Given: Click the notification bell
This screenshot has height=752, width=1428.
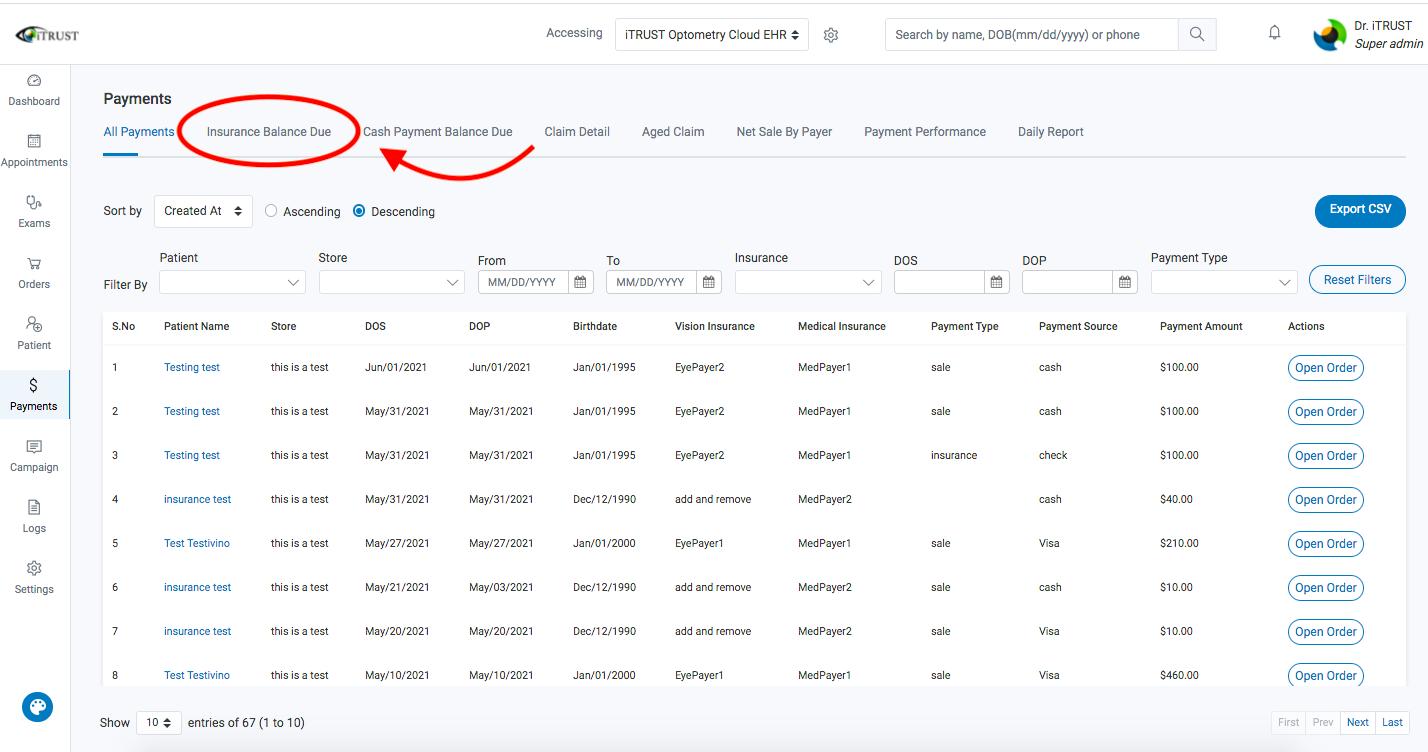Looking at the screenshot, I should tap(1274, 32).
